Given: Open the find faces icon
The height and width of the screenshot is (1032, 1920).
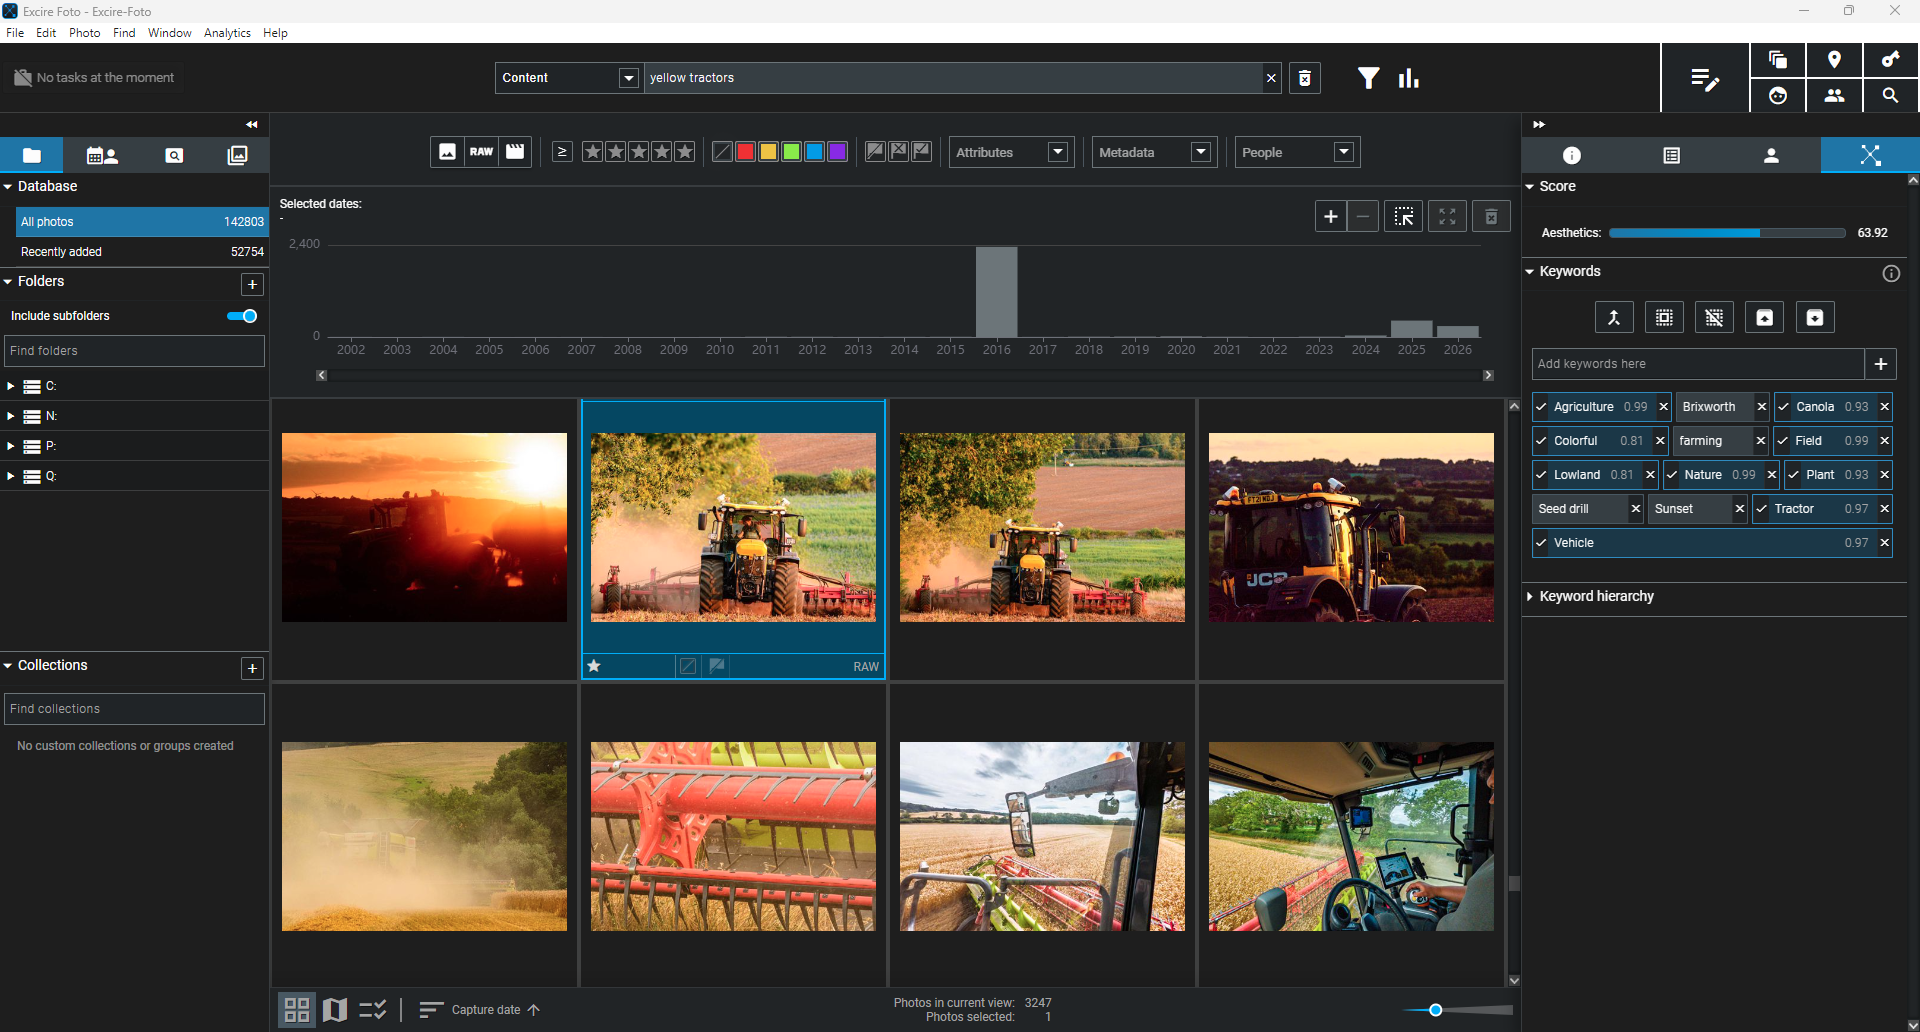Looking at the screenshot, I should (1778, 96).
